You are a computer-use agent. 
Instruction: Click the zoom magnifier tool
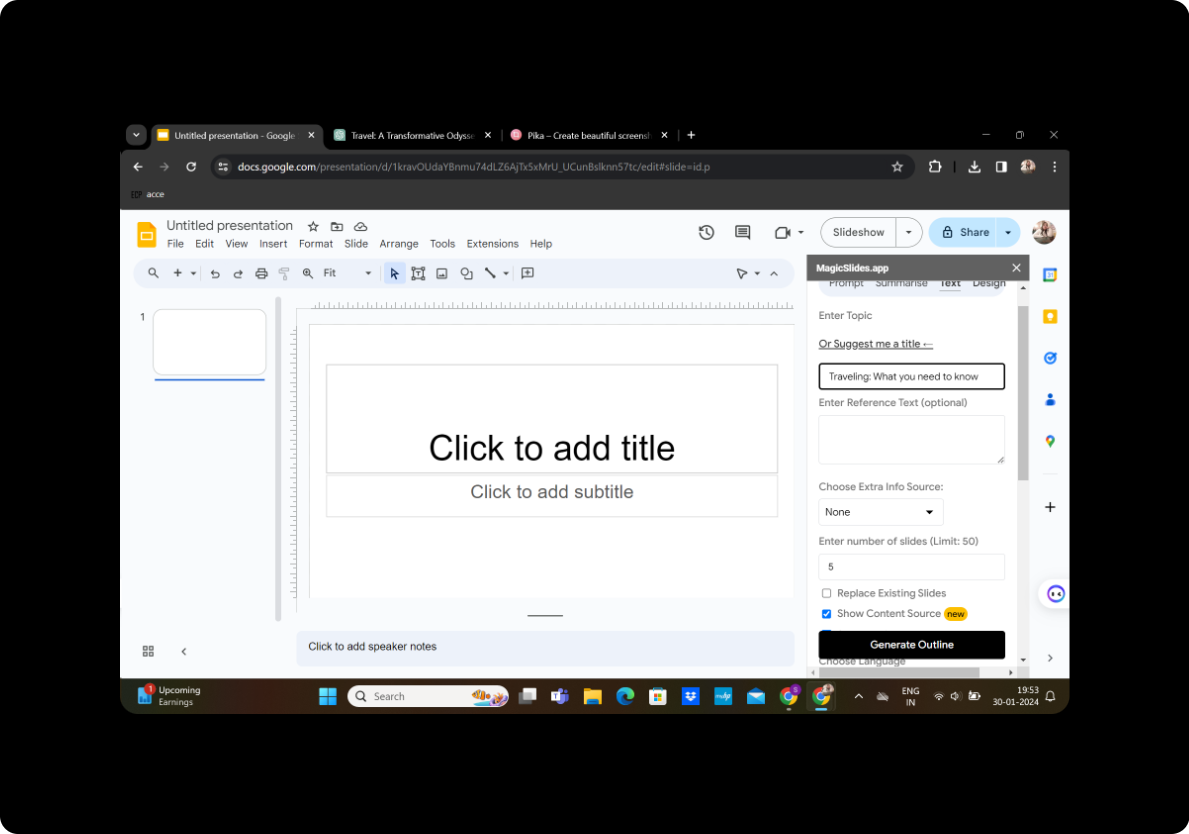(x=308, y=274)
